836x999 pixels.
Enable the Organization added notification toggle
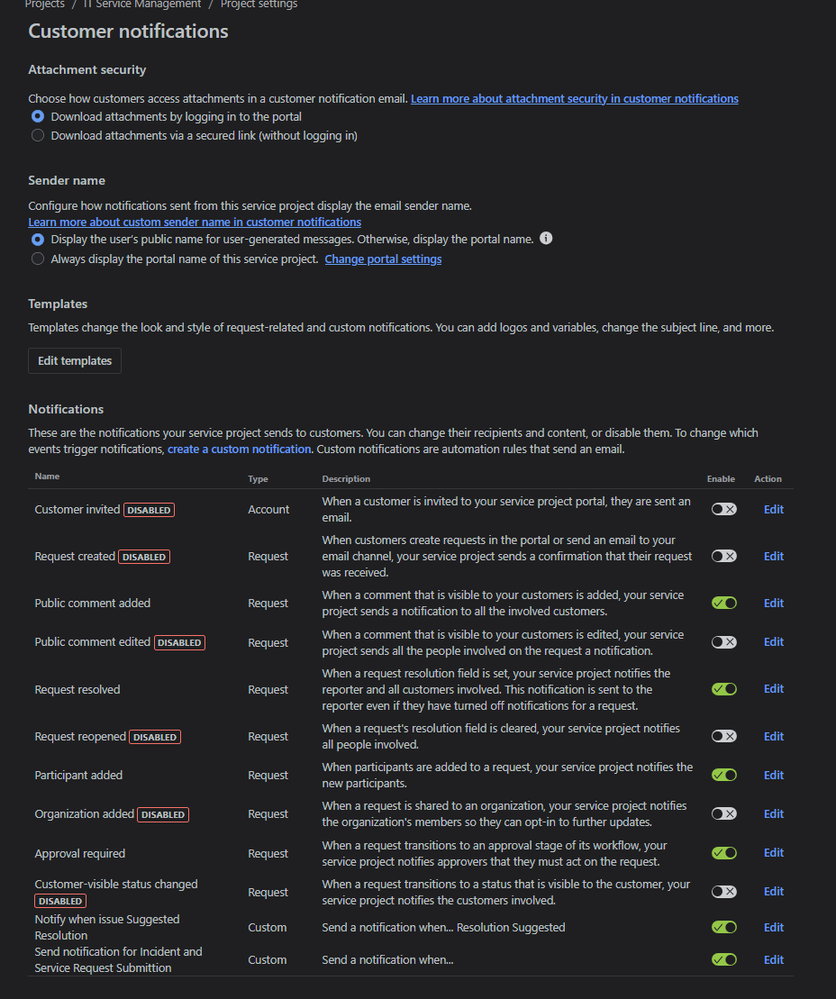(723, 813)
